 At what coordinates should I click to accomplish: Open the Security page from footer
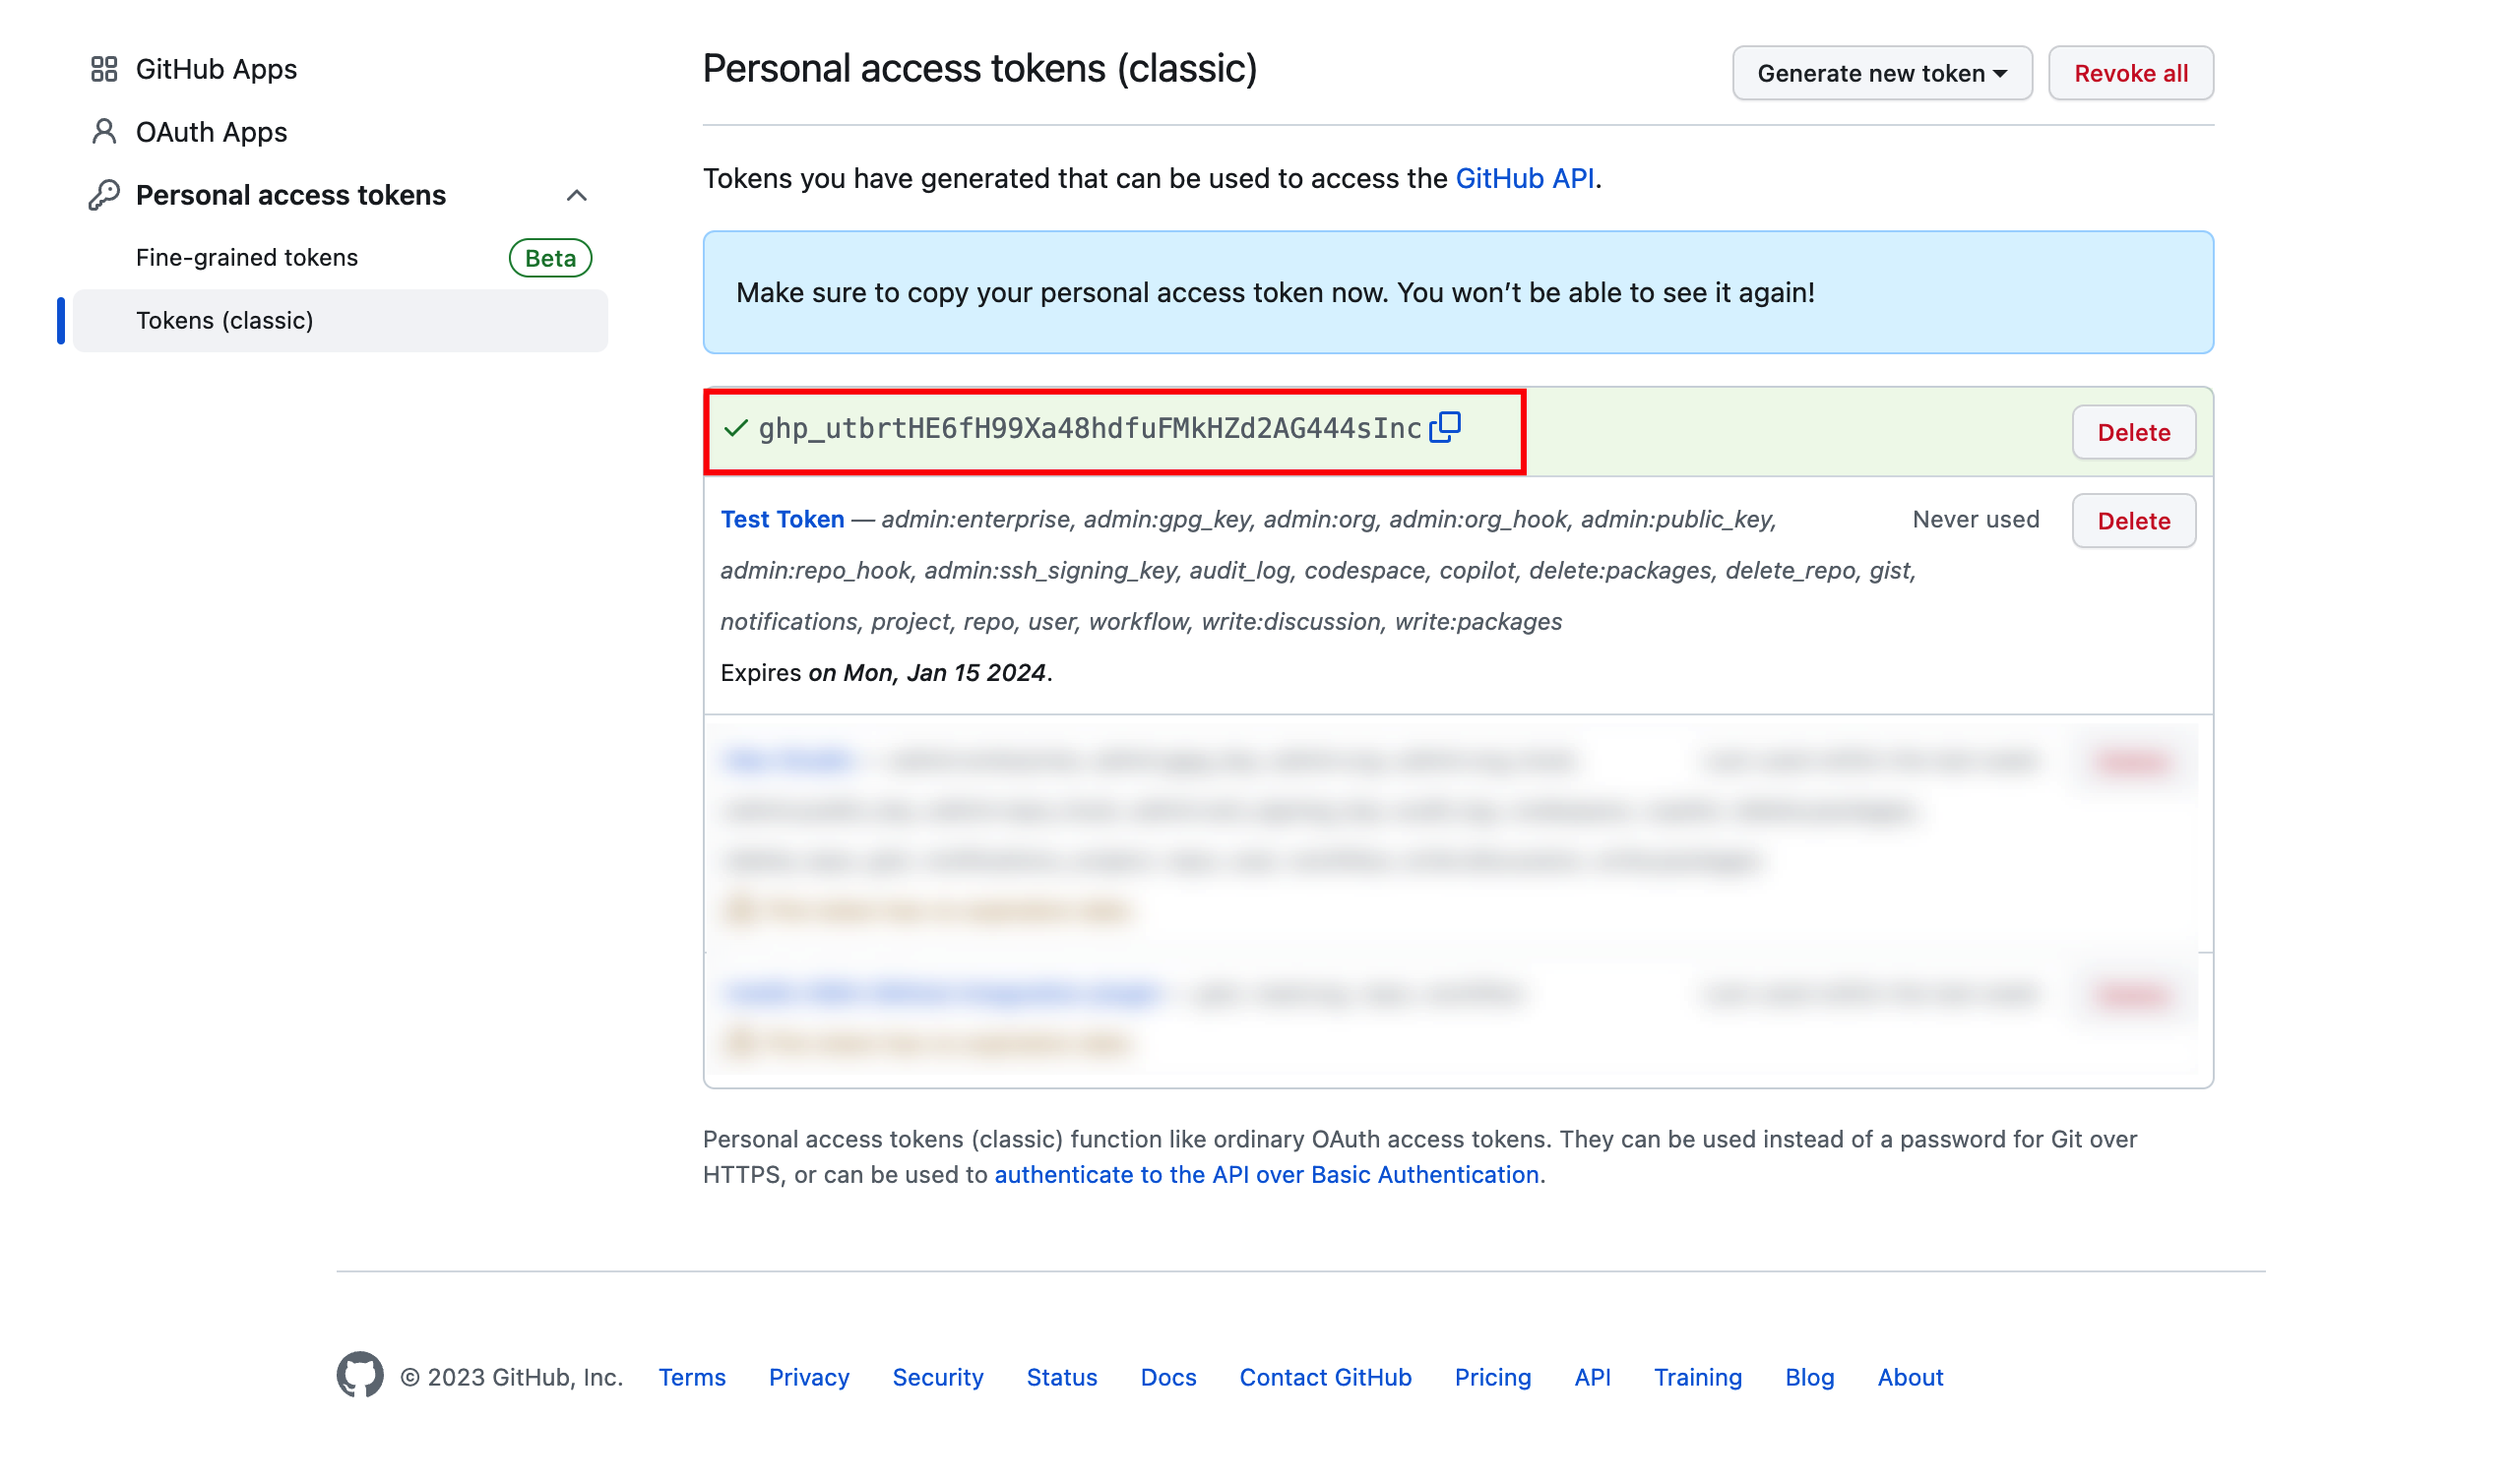[x=937, y=1377]
